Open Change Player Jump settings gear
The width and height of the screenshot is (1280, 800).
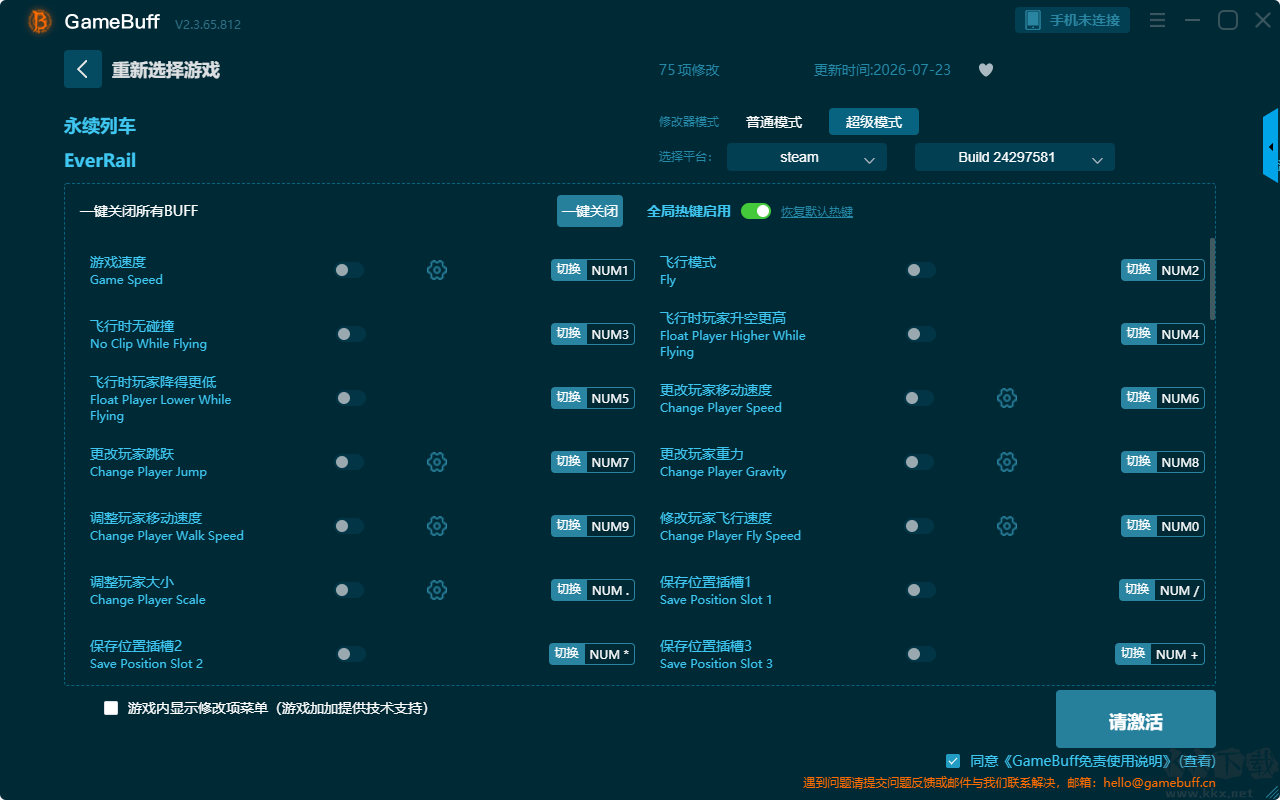pyautogui.click(x=436, y=462)
